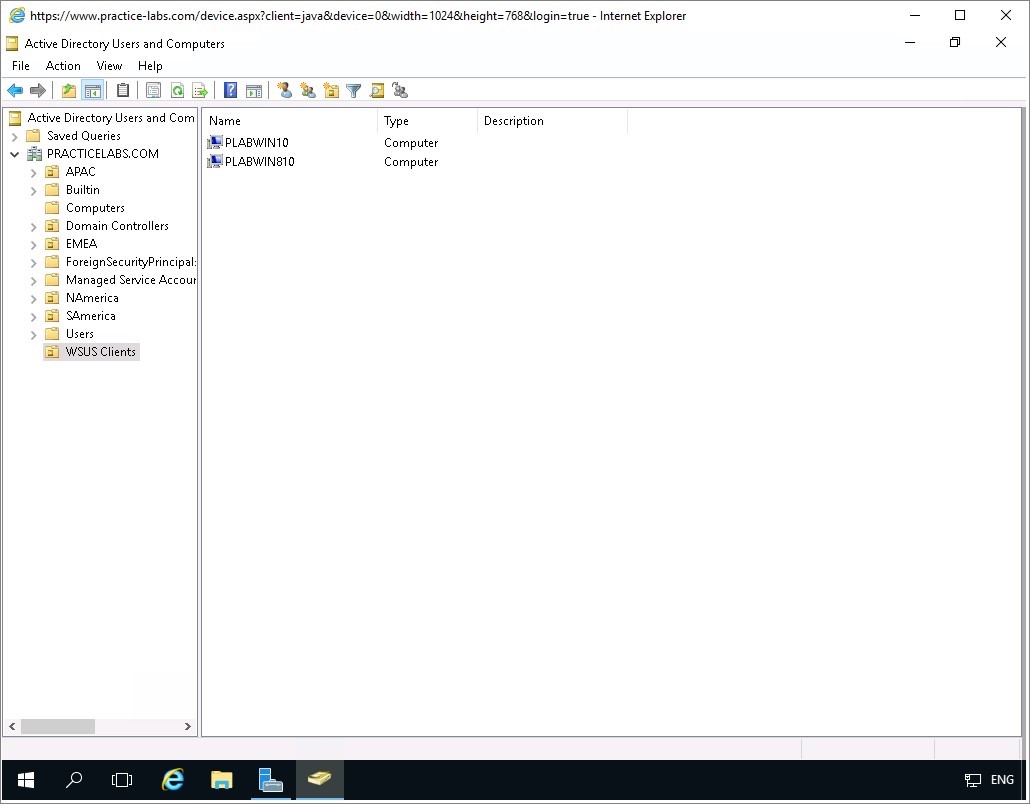Image resolution: width=1030 pixels, height=804 pixels.
Task: Click the Back arrow toolbar icon
Action: pos(15,91)
